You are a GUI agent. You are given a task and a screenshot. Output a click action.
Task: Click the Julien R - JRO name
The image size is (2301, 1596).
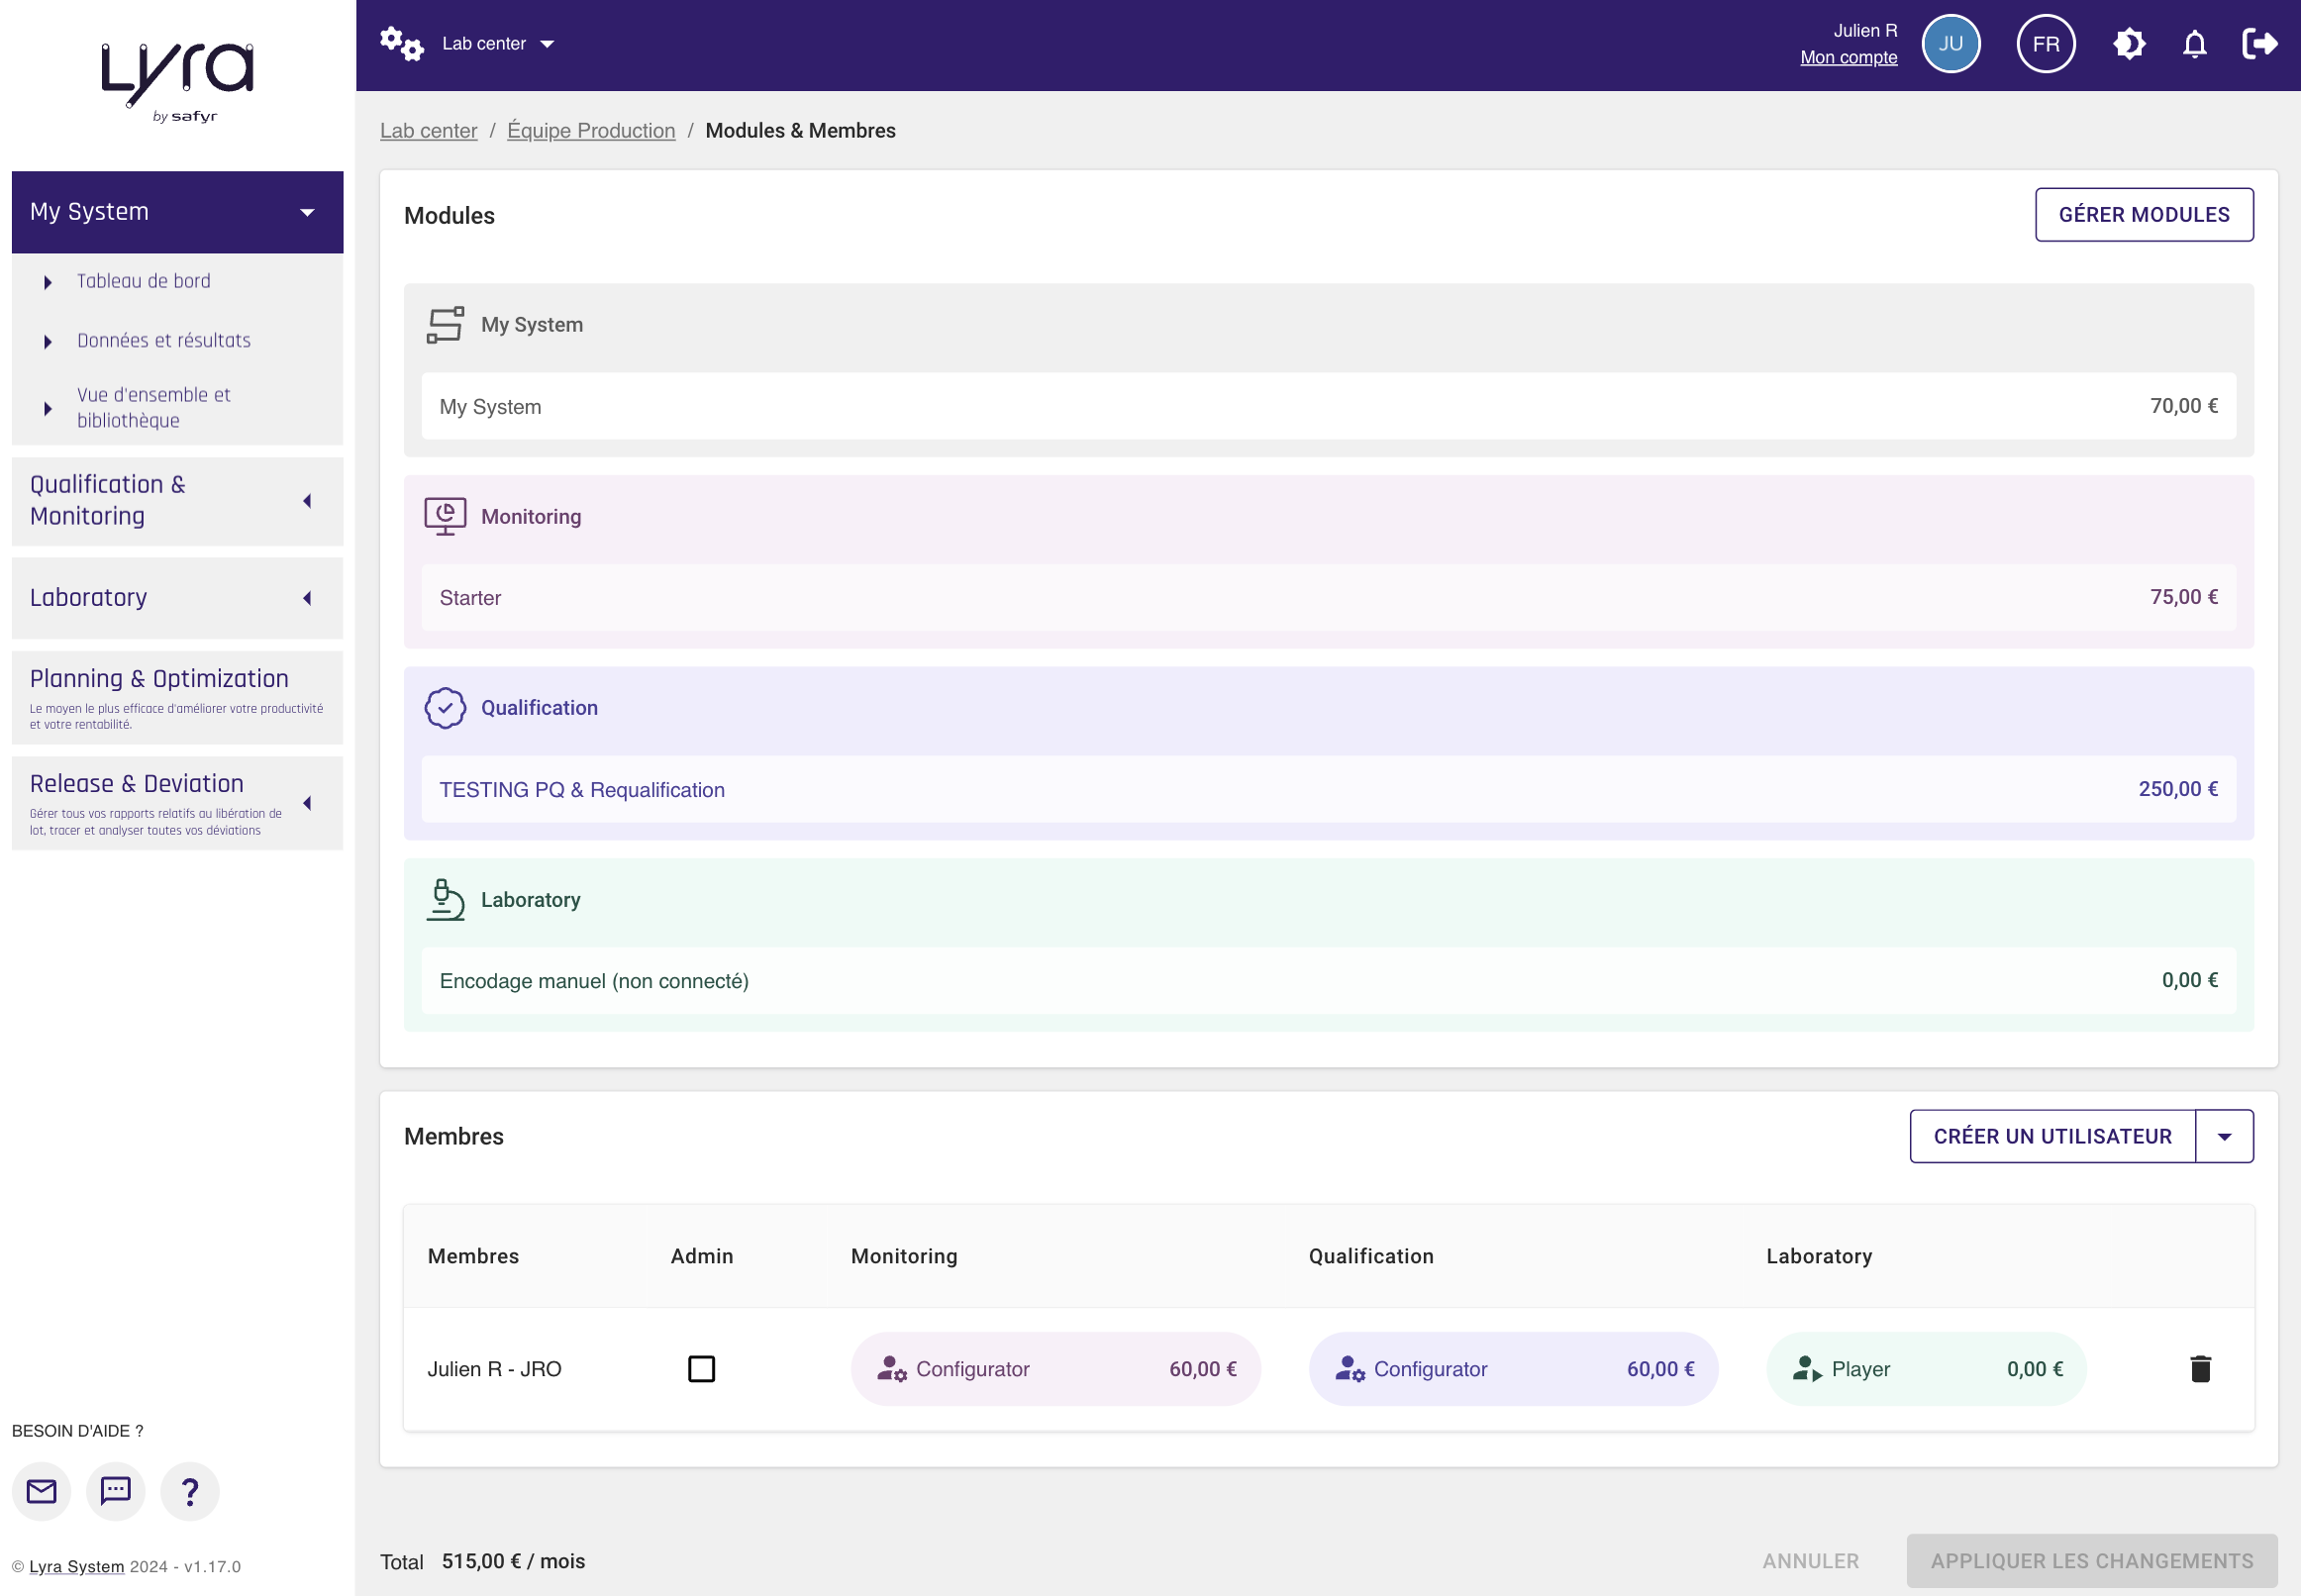pyautogui.click(x=494, y=1369)
